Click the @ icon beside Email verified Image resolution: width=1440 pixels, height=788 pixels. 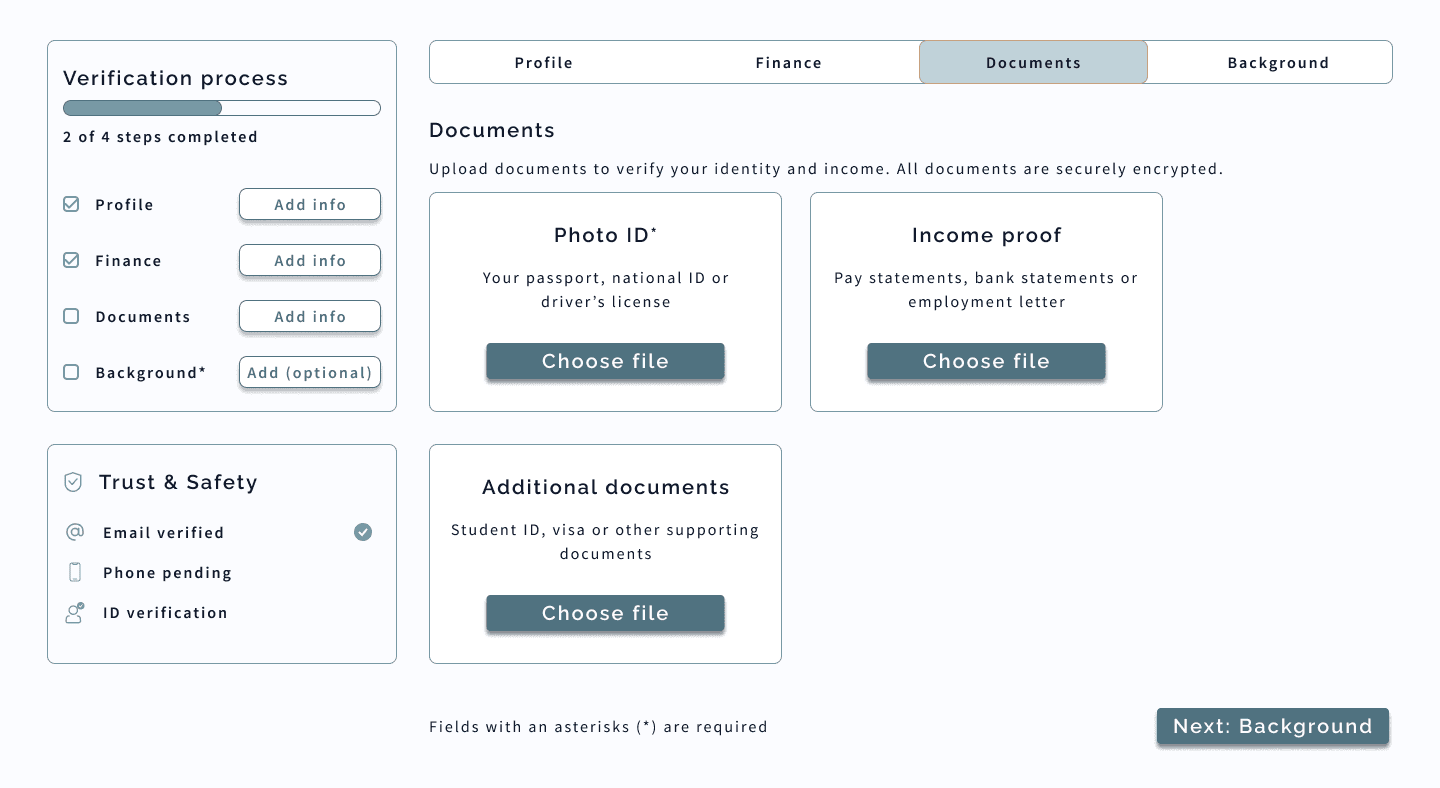point(75,532)
